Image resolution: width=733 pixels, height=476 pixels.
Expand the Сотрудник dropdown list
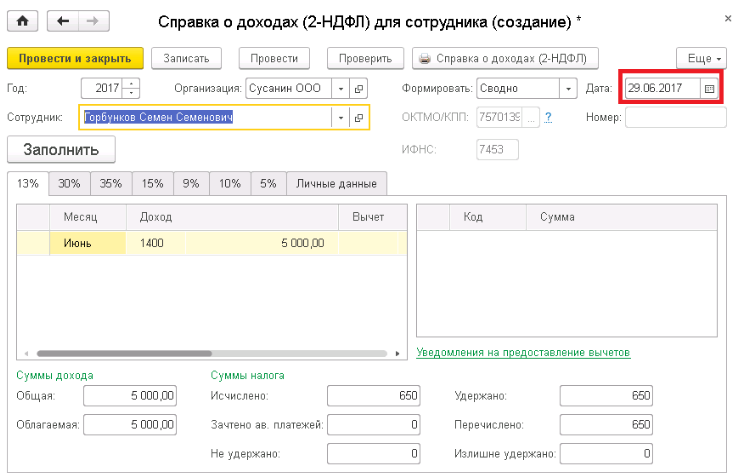coord(341,117)
